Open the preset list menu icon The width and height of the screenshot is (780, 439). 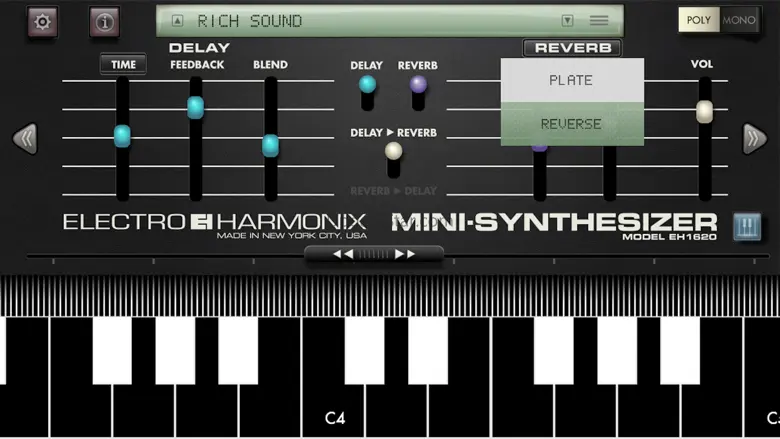pos(599,20)
